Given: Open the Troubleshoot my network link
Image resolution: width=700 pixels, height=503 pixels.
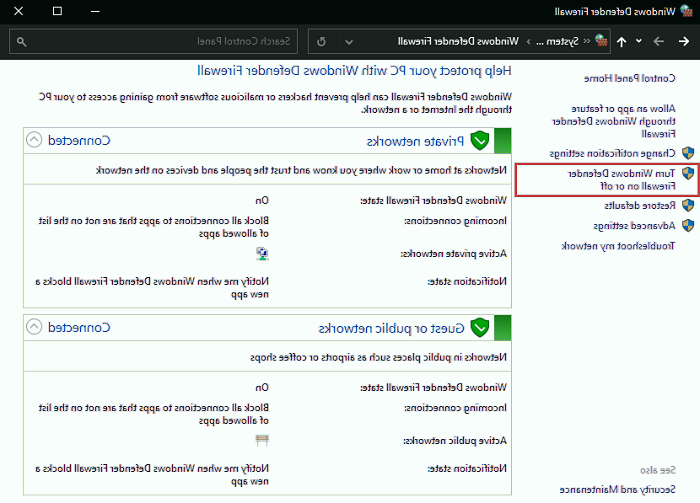Looking at the screenshot, I should point(618,246).
